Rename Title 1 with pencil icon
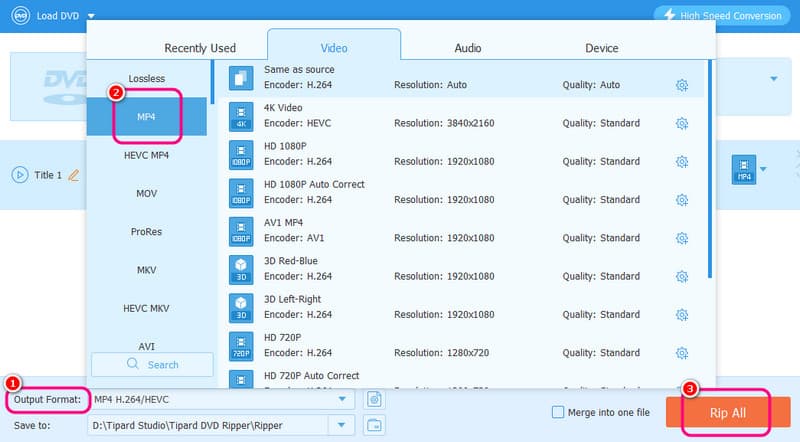800x442 pixels. pyautogui.click(x=74, y=175)
